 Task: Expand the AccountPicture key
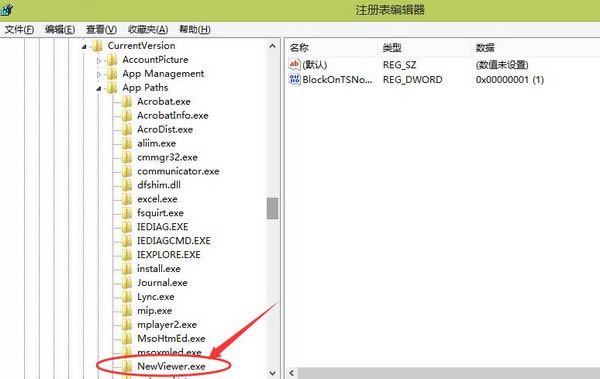pos(99,60)
